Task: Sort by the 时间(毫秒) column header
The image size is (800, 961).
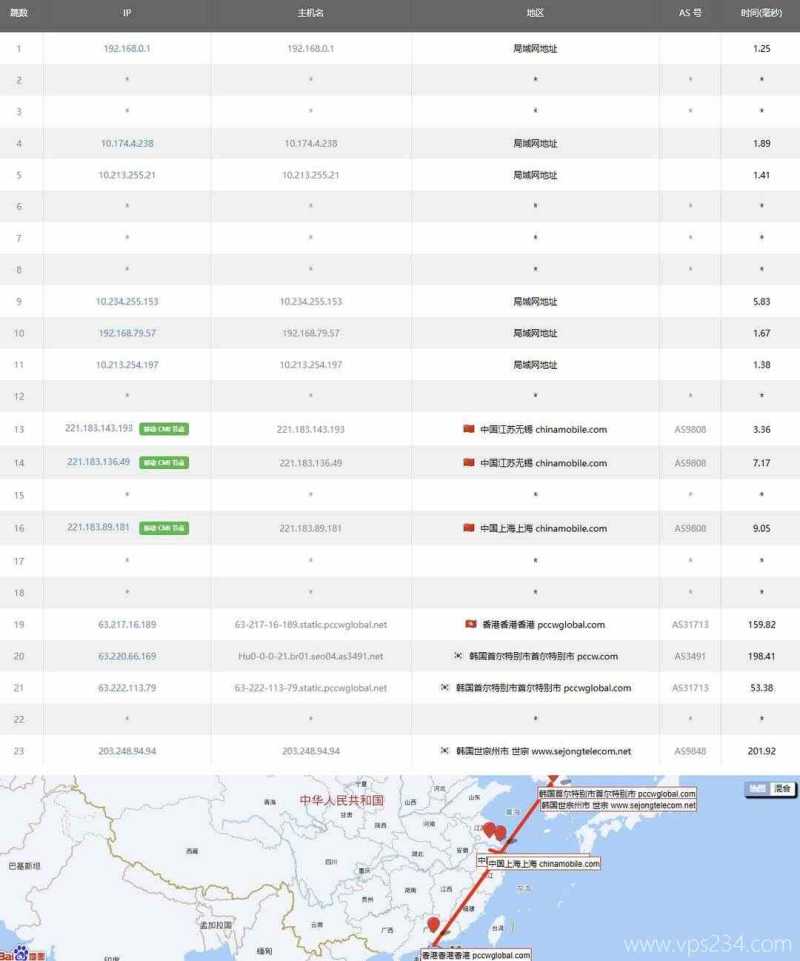Action: tap(761, 13)
